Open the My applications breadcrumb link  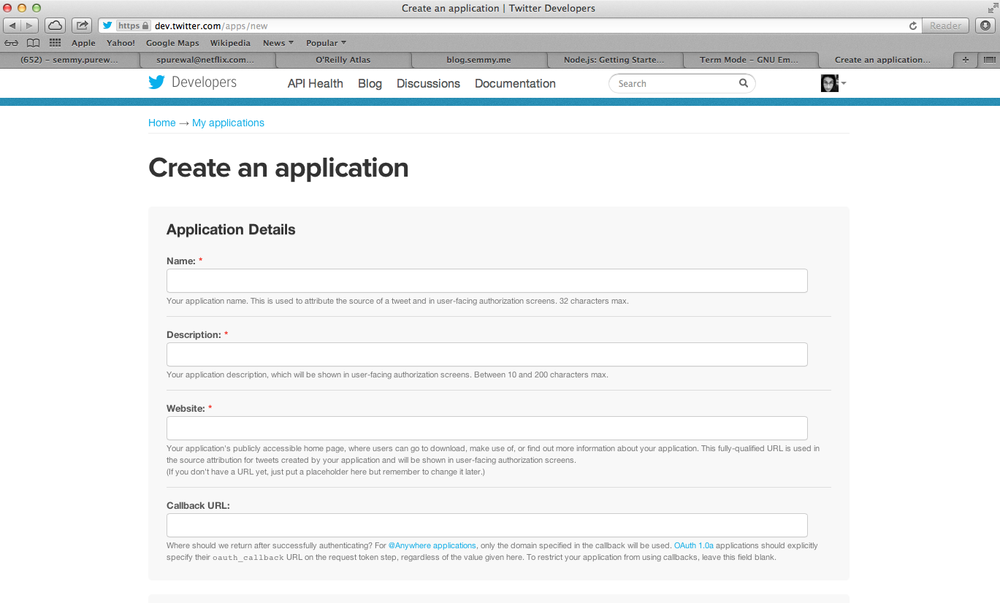coord(228,122)
